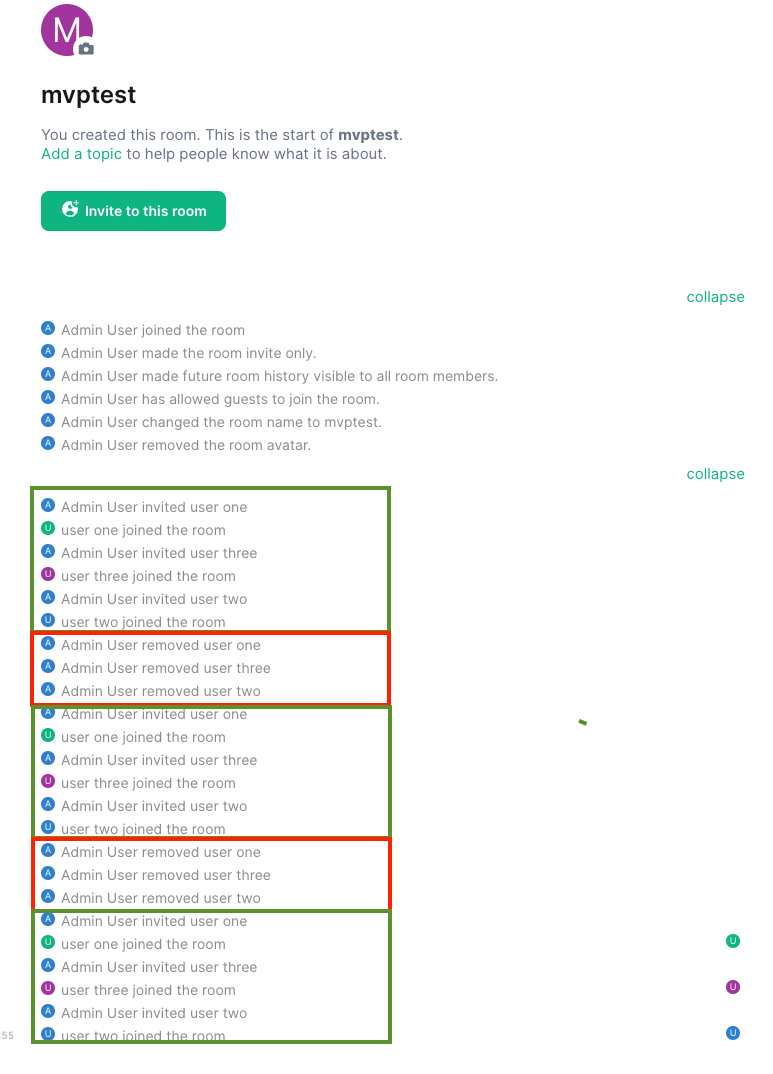Collapse the summary above Admin User joined the room
This screenshot has width=773, height=1074.
715,297
